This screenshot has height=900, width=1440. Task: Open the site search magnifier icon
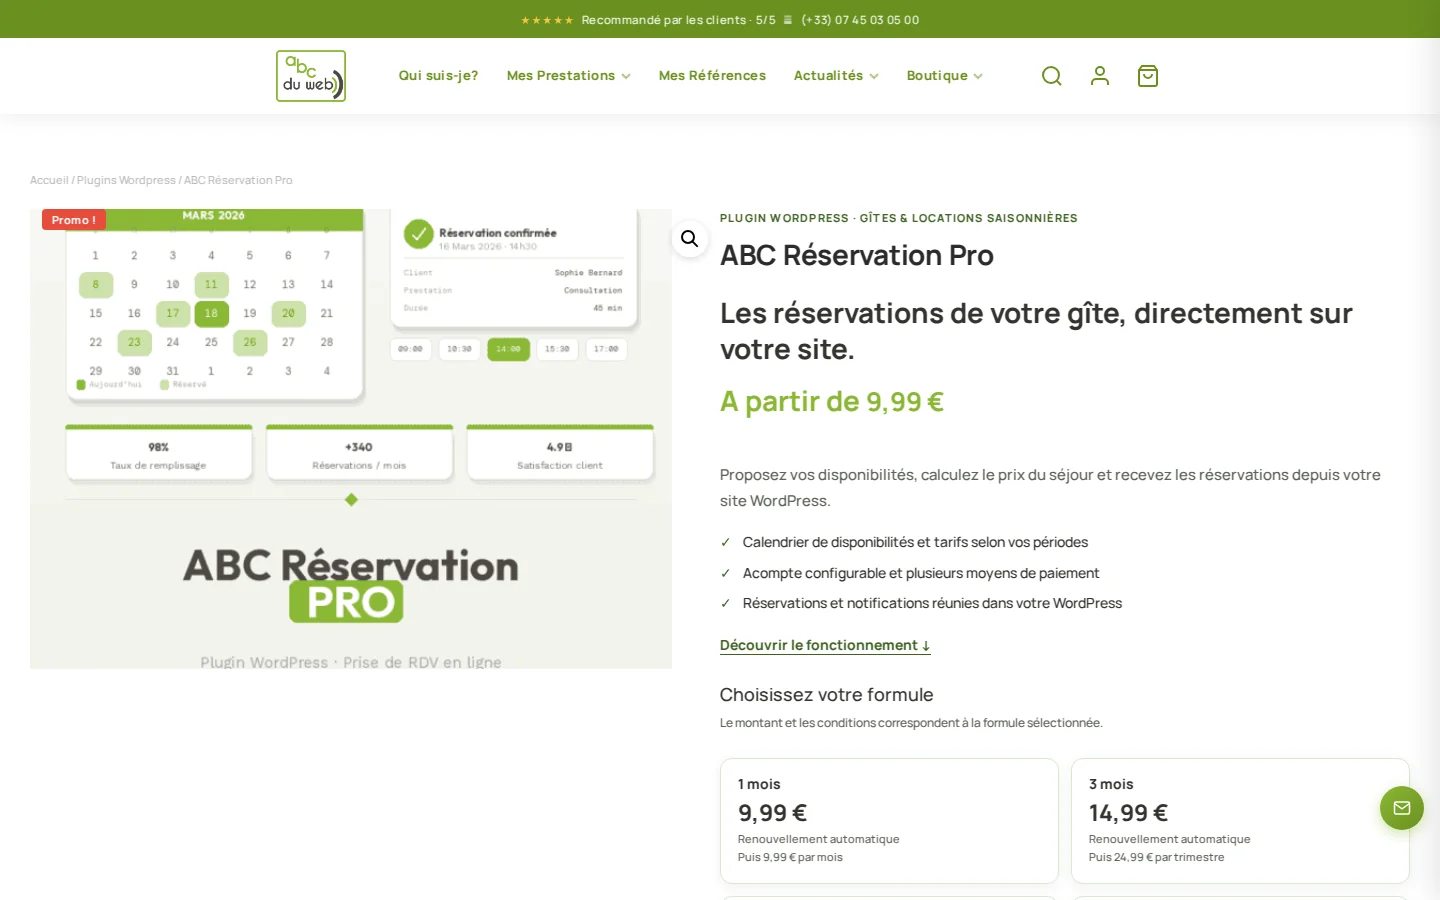tap(1051, 76)
